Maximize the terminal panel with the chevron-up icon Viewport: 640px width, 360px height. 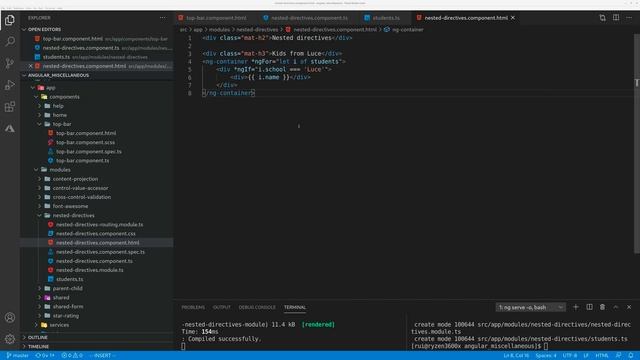click(616, 307)
